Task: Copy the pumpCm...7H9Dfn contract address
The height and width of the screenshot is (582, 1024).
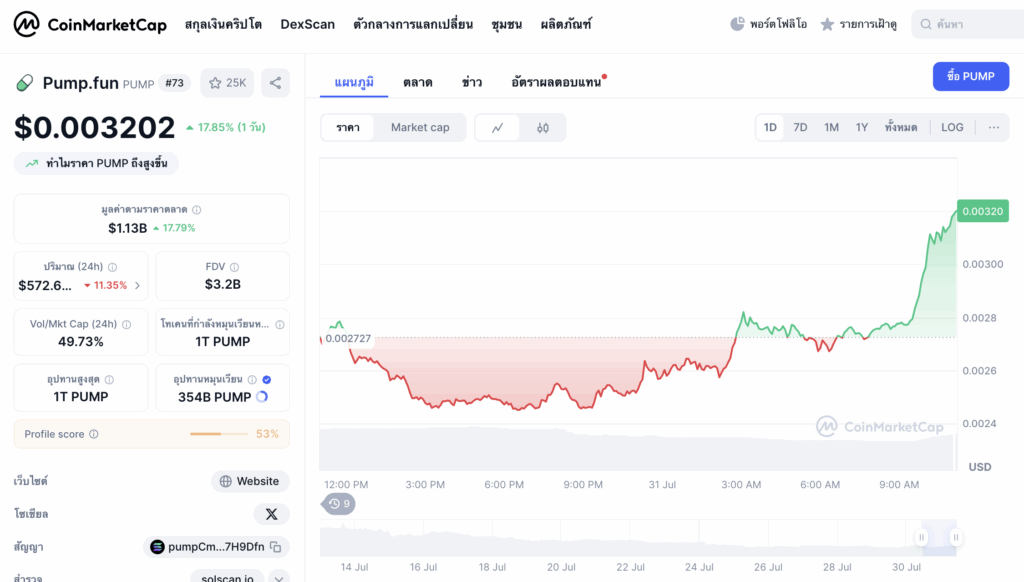Action: click(277, 547)
